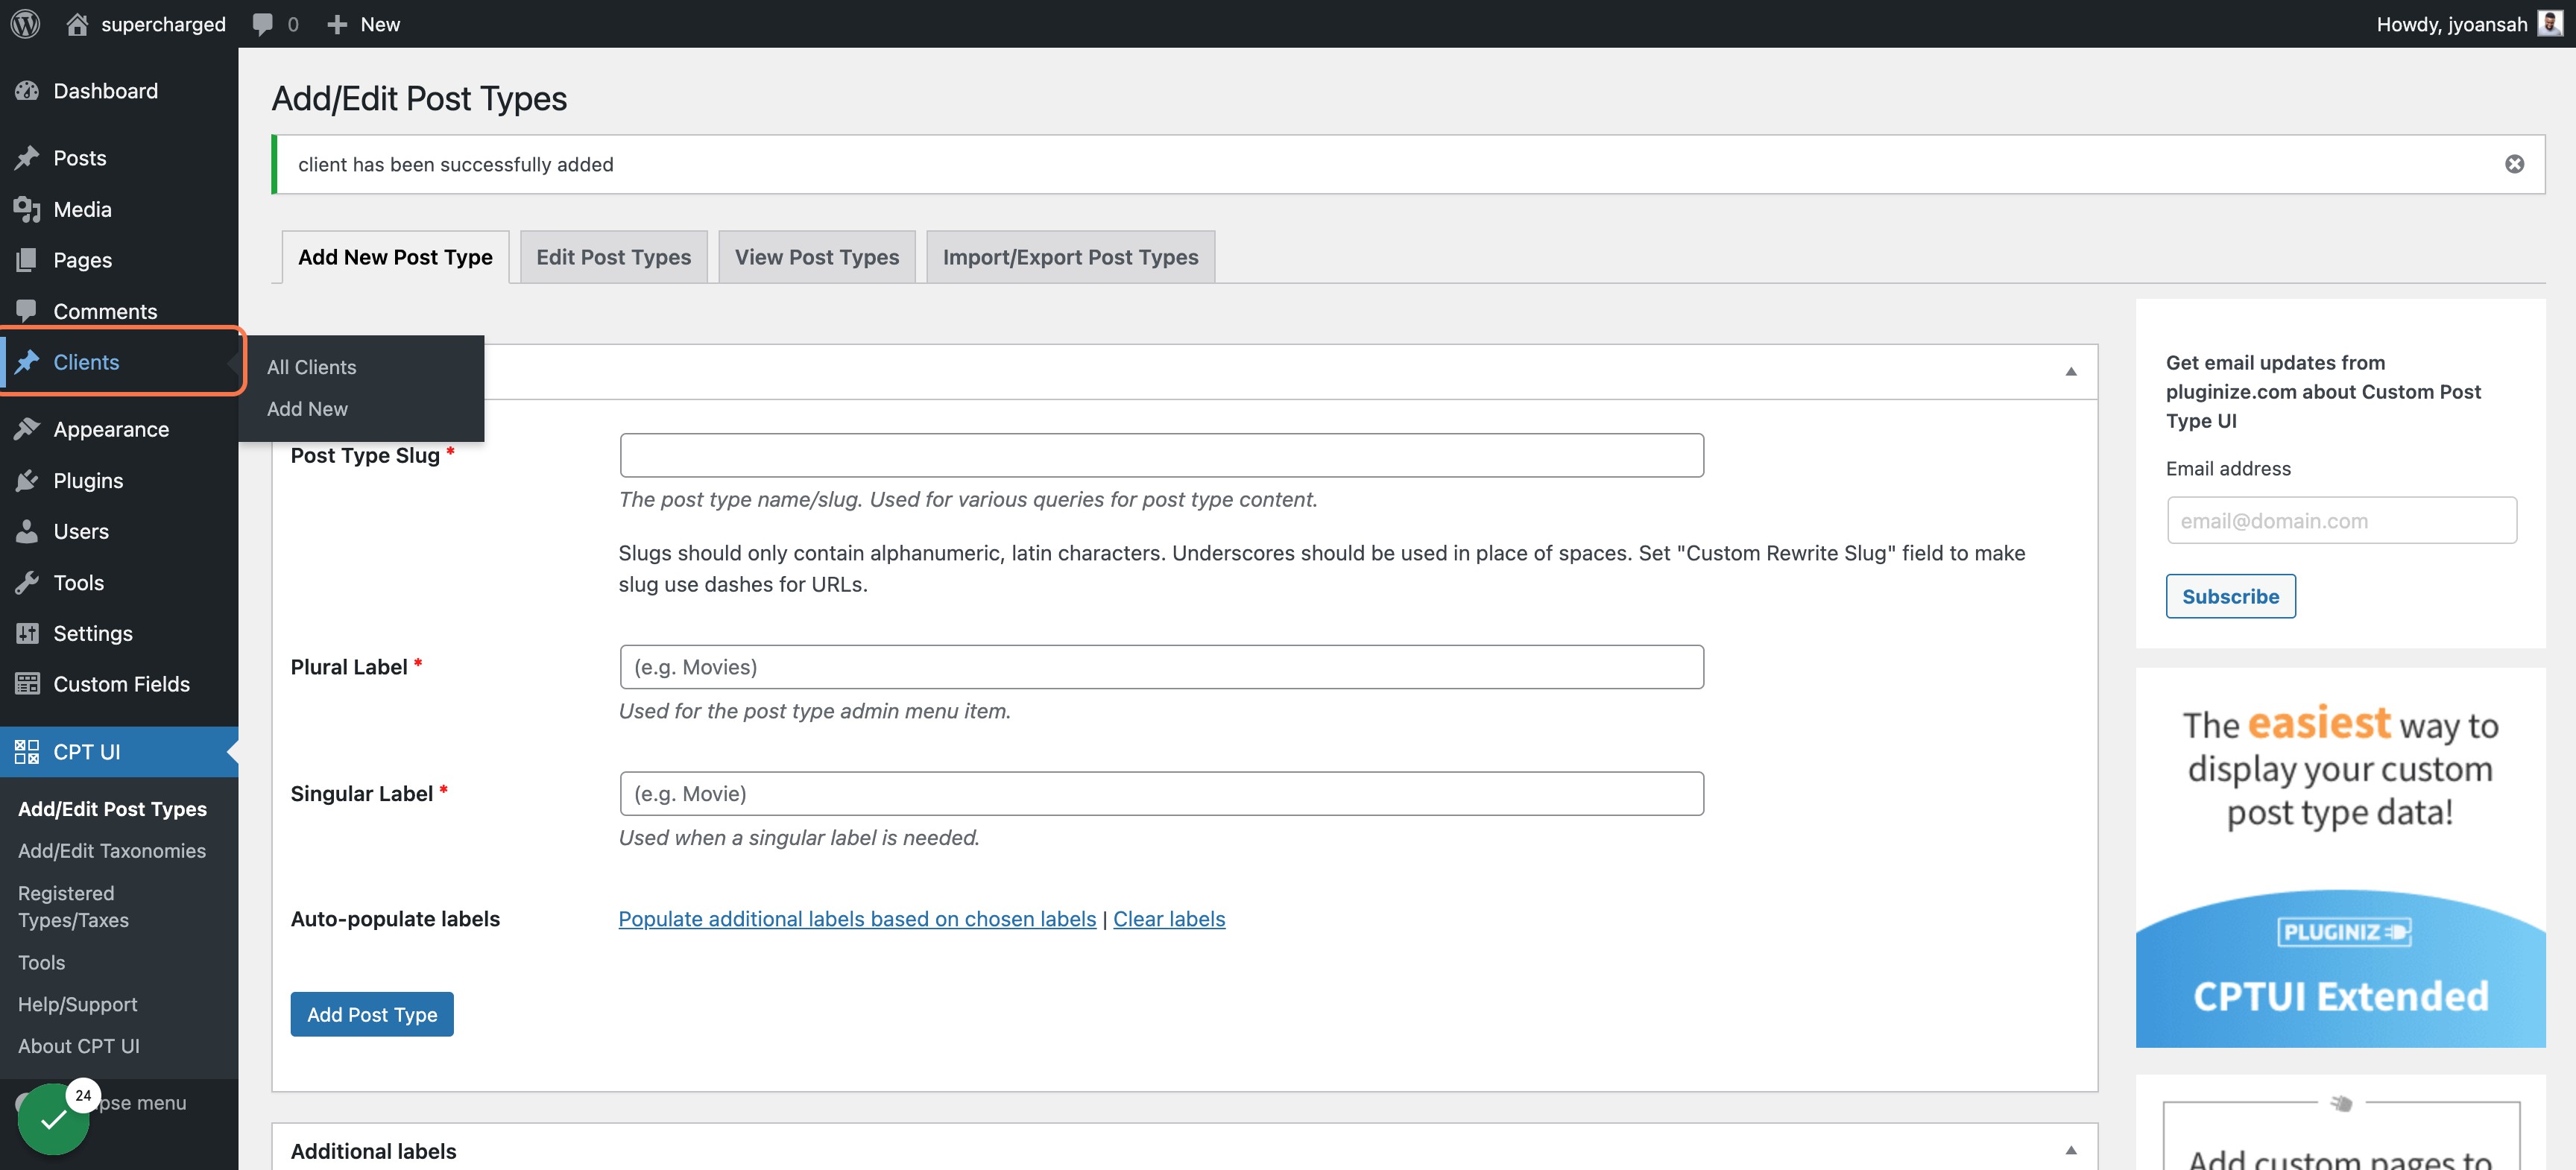Image resolution: width=2576 pixels, height=1170 pixels.
Task: Click the Settings sliders icon
Action: coord(27,633)
